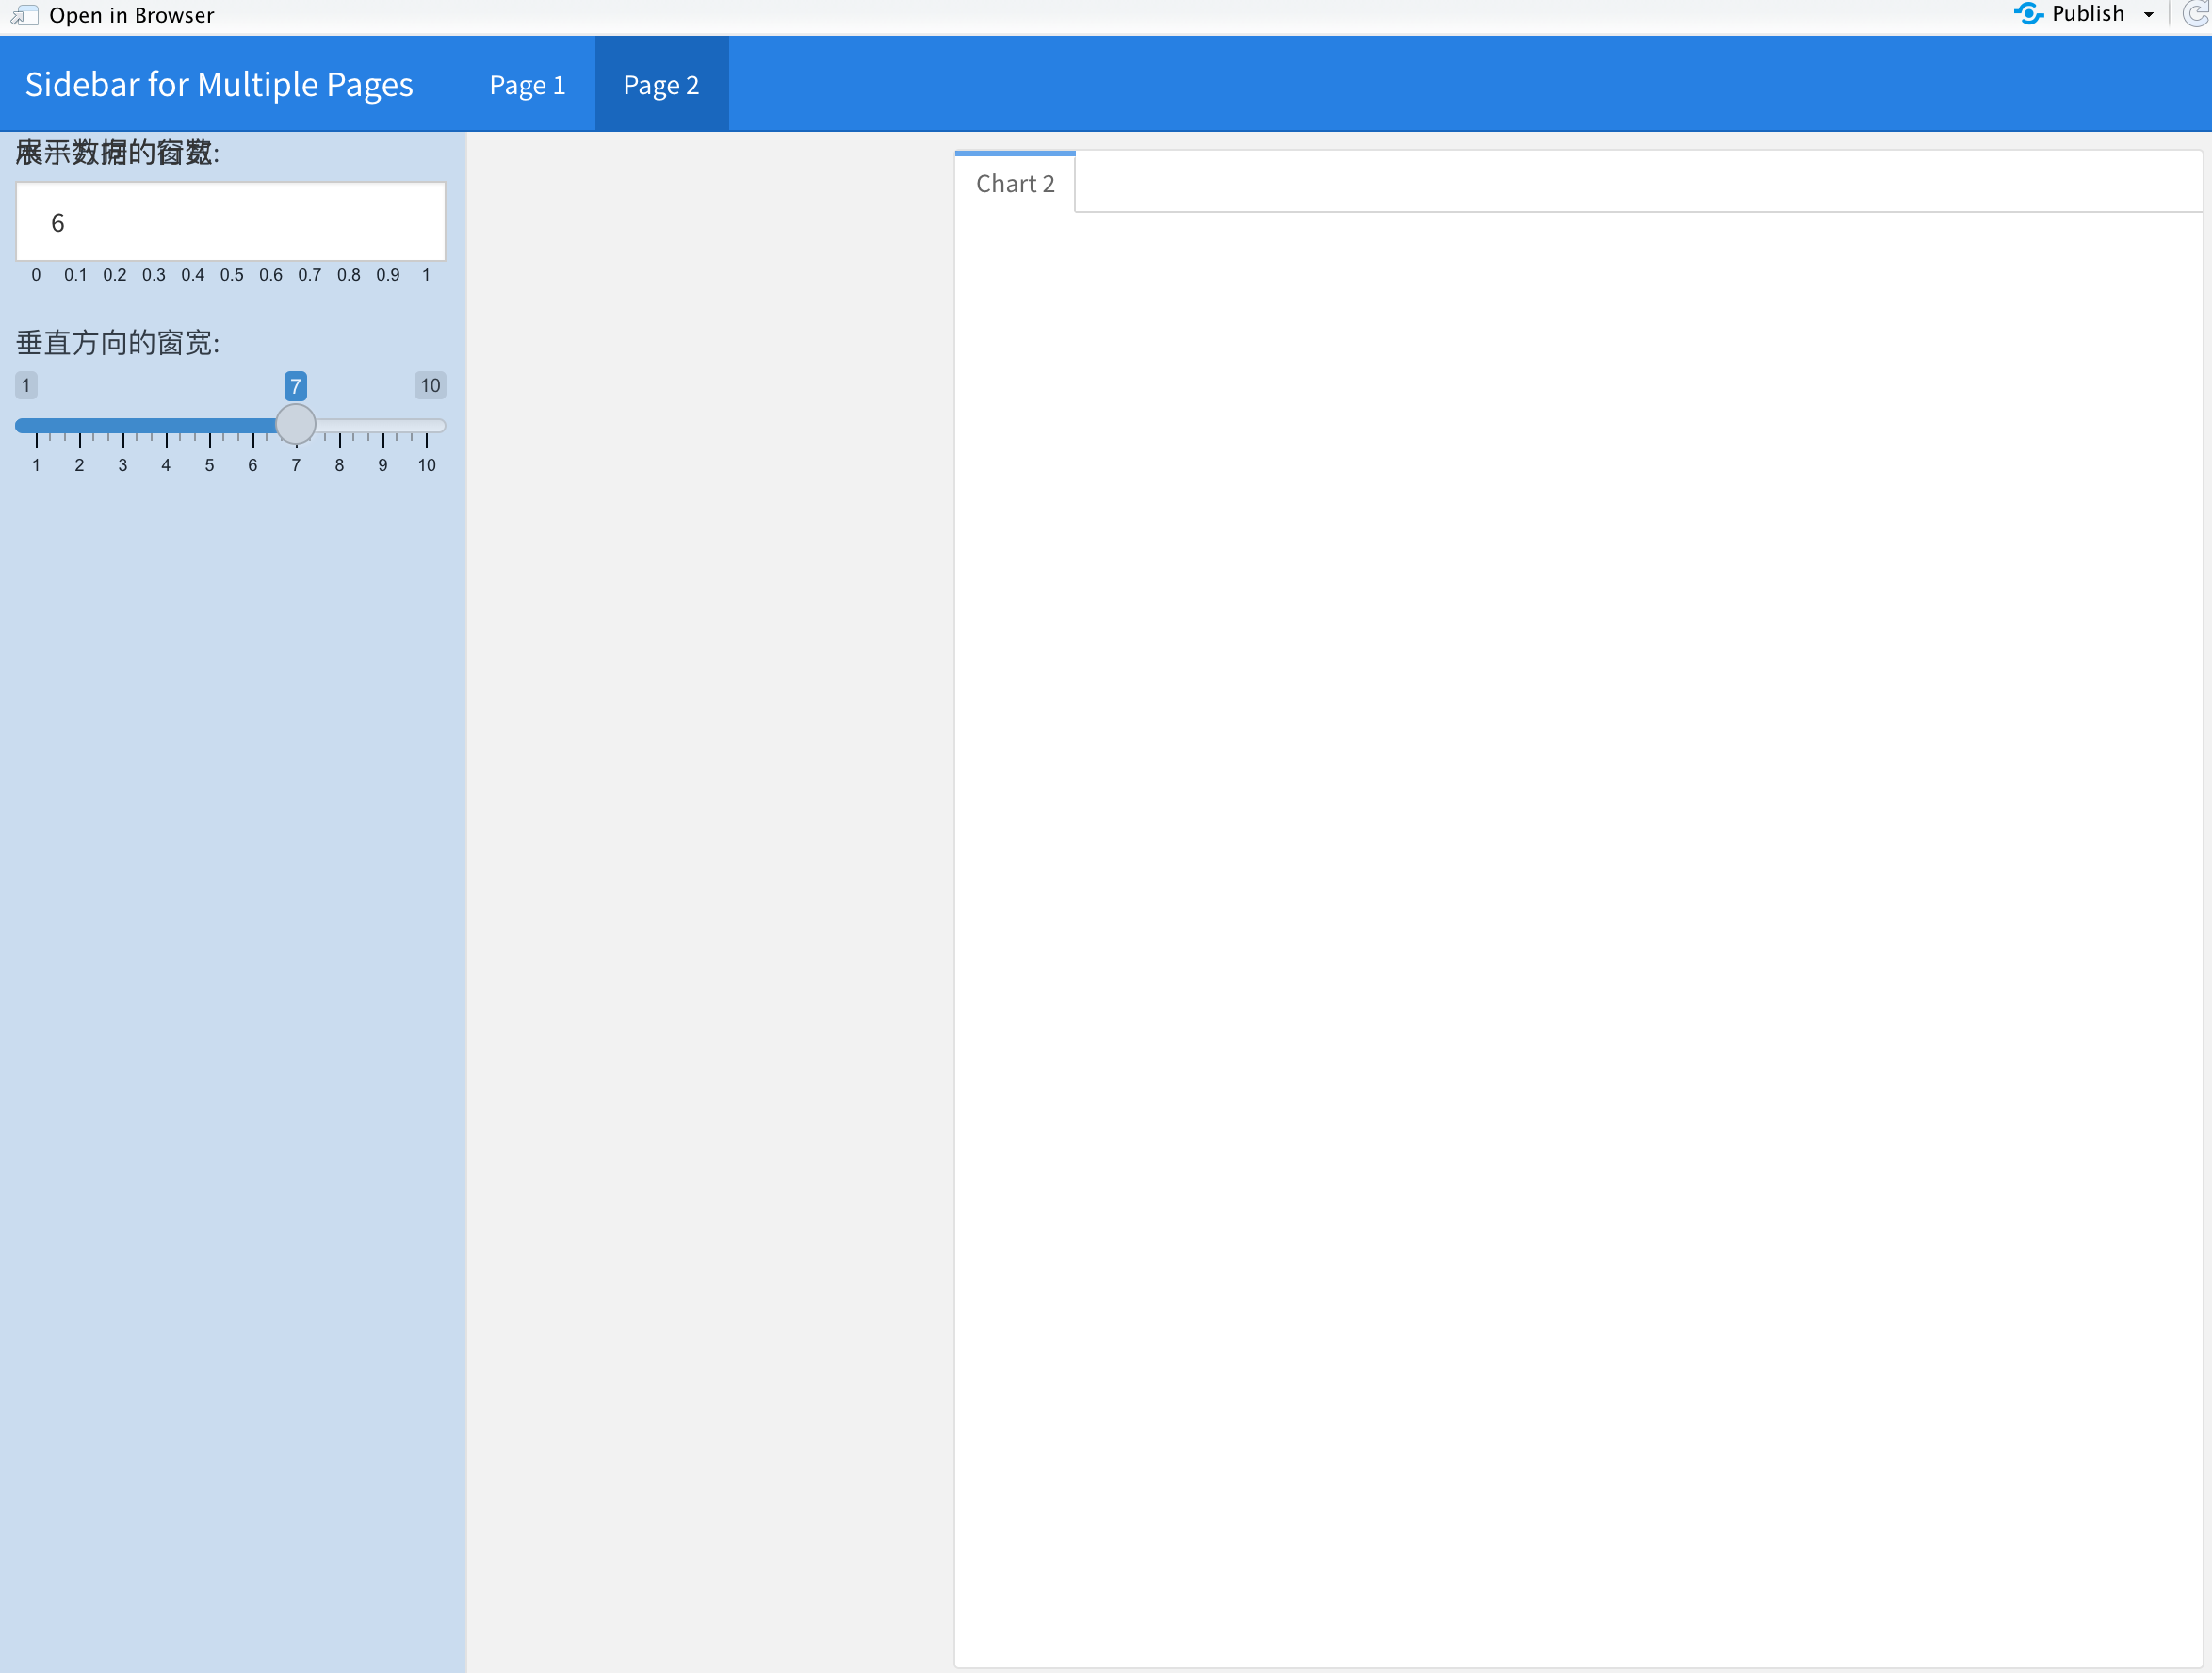The width and height of the screenshot is (2212, 1673).
Task: Click the Publish icon
Action: [x=2028, y=14]
